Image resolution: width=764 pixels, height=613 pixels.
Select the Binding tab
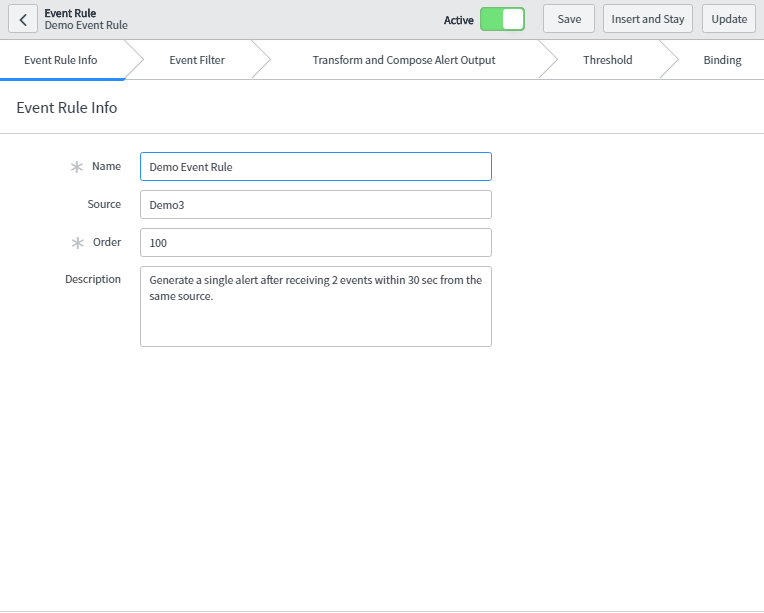click(x=722, y=60)
